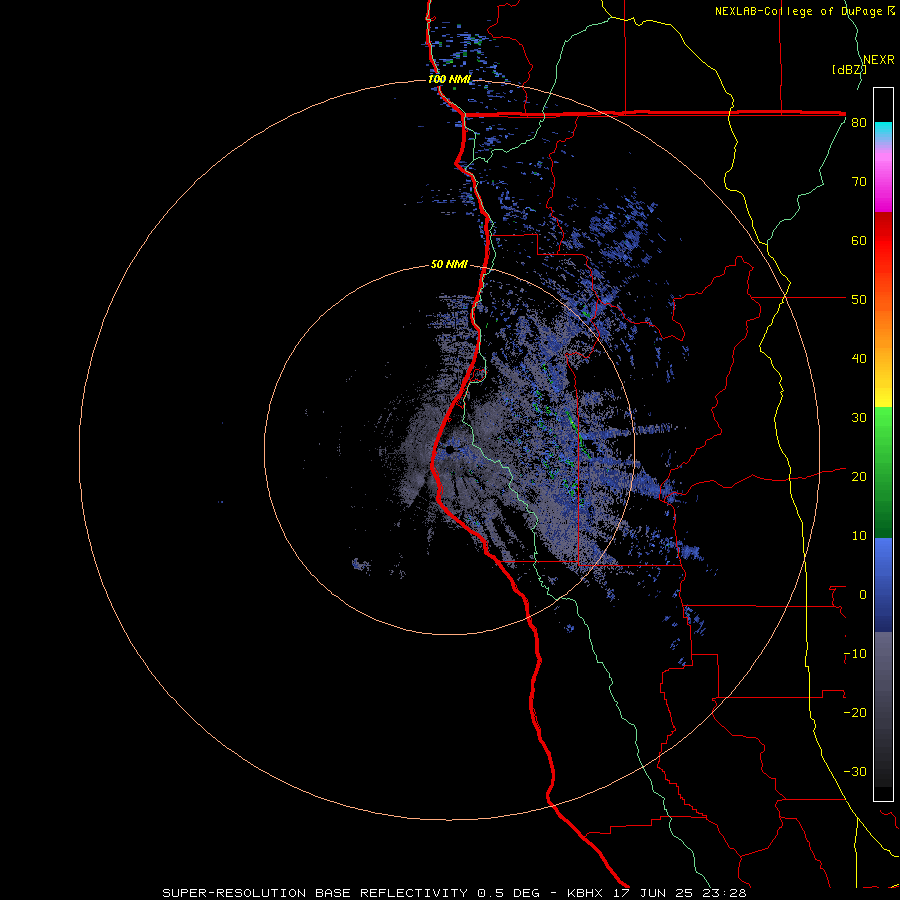The width and height of the screenshot is (900, 900).
Task: Click the 40 value on the dBZ scale
Action: tap(859, 359)
